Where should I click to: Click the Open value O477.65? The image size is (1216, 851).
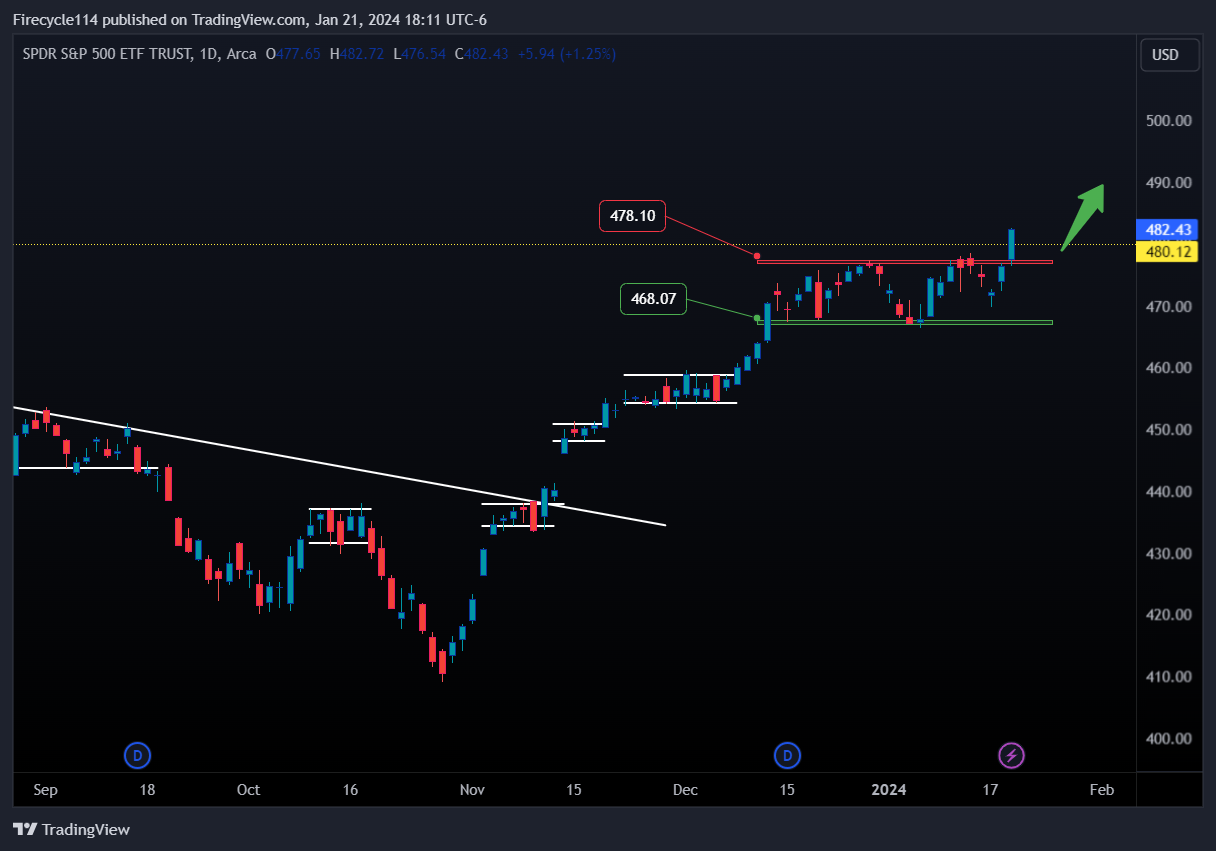tap(293, 54)
